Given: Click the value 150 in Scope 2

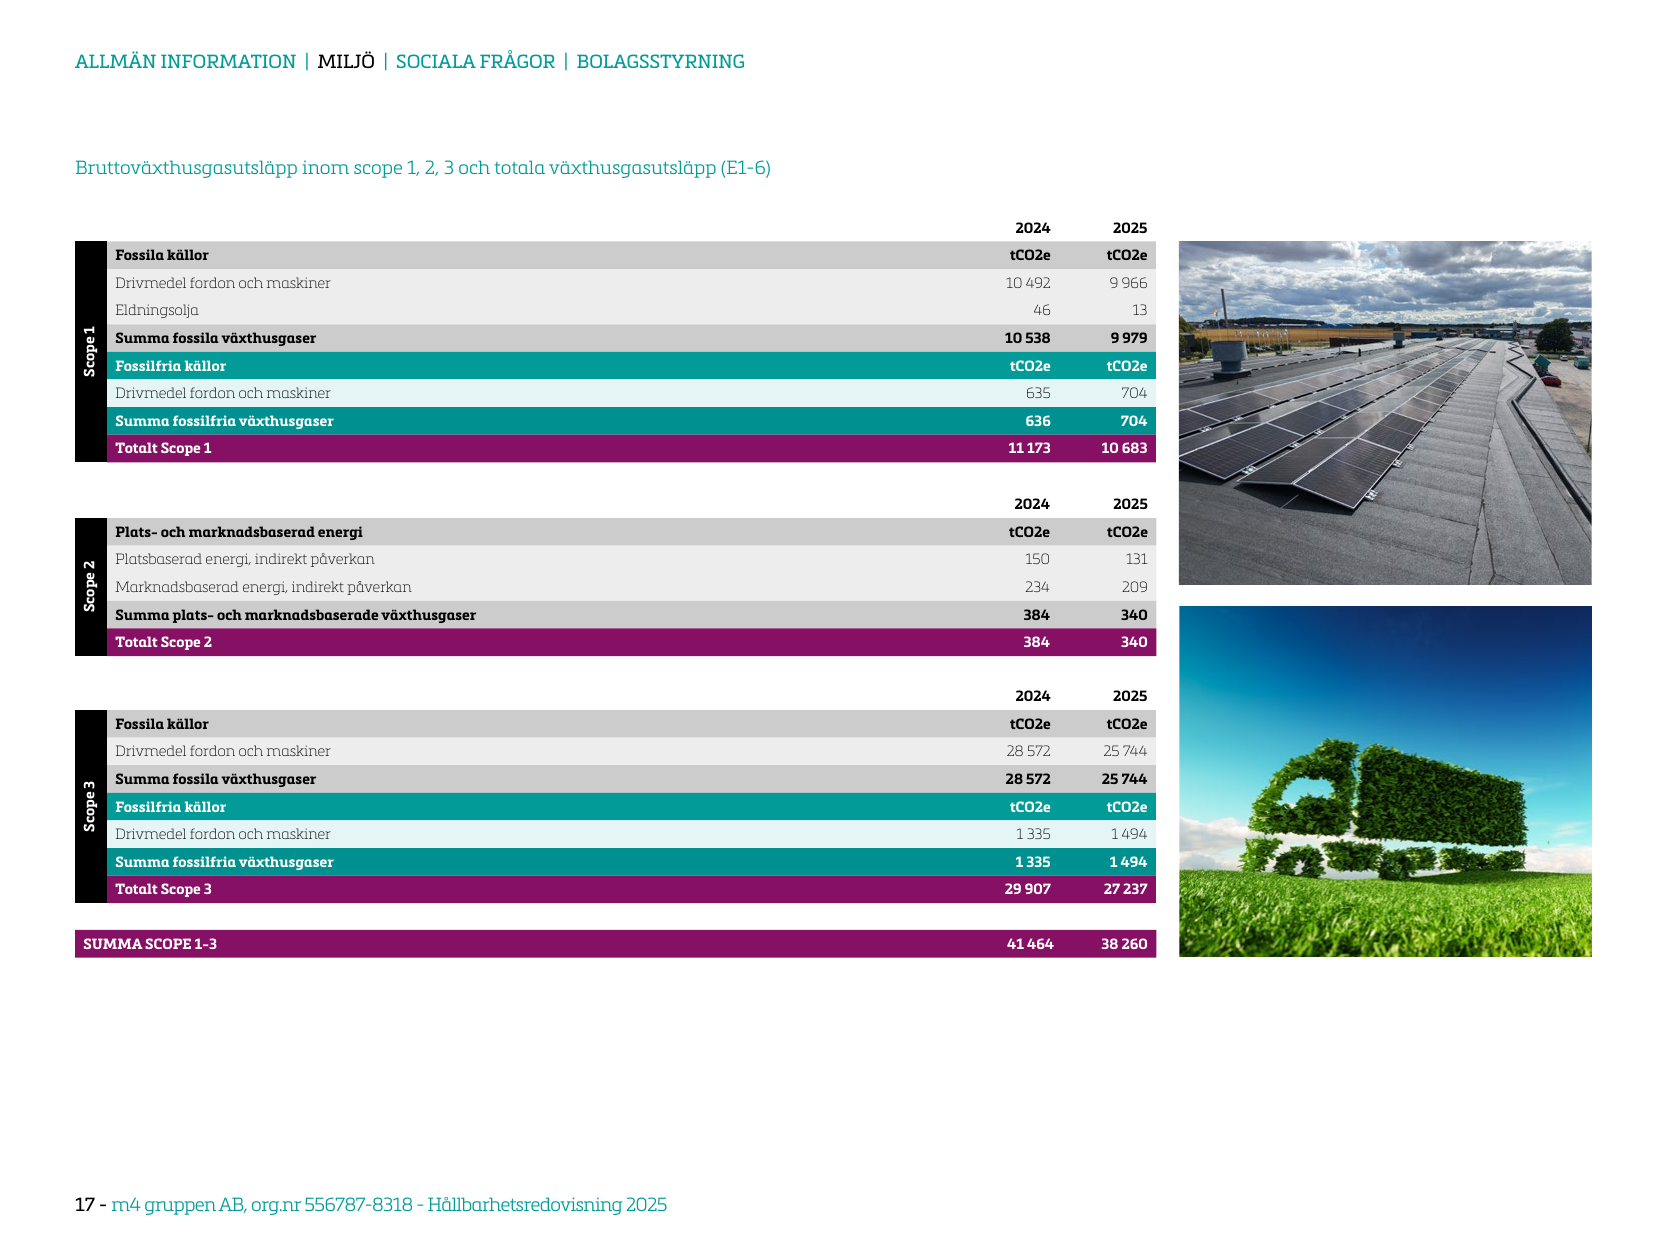Looking at the screenshot, I should [x=1037, y=559].
